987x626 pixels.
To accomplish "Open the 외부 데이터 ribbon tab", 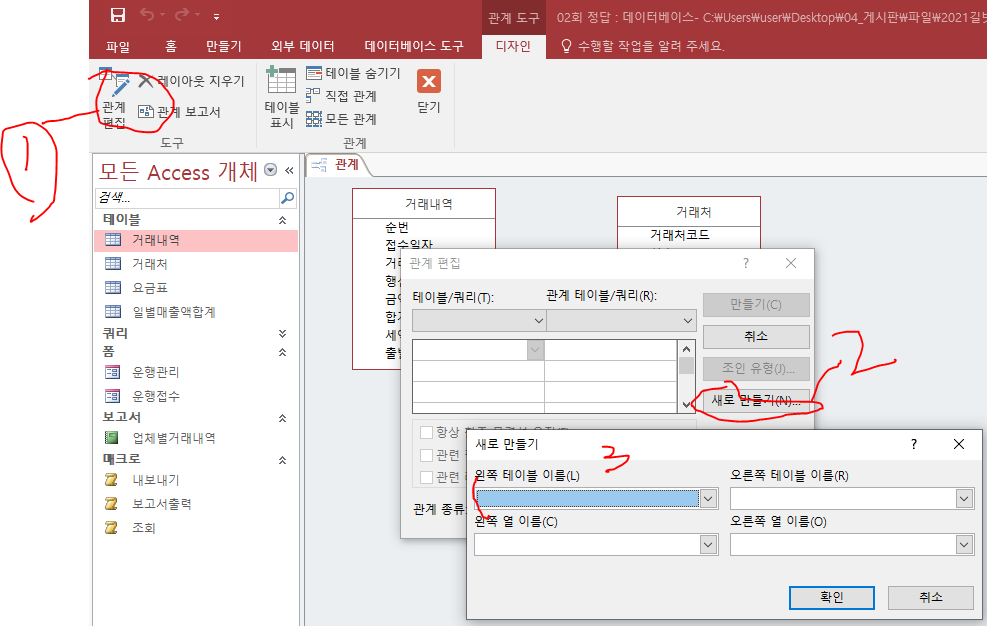I will click(303, 46).
